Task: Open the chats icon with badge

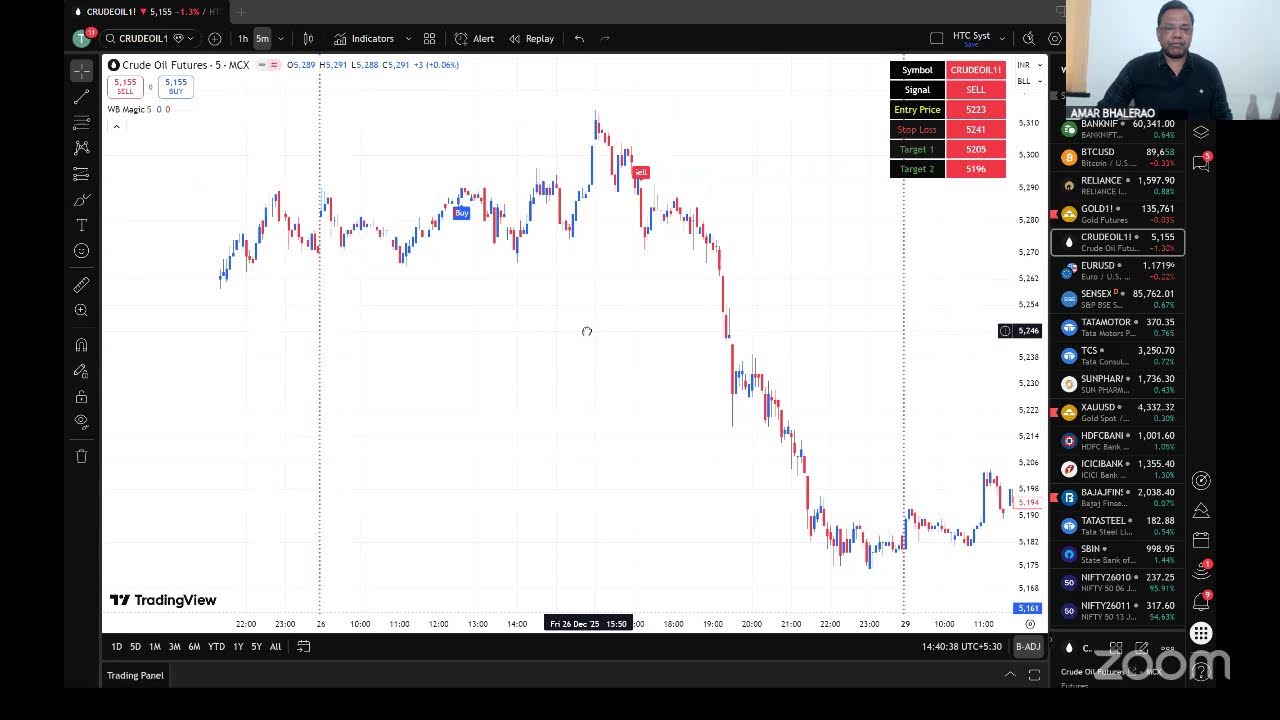Action: click(1201, 163)
